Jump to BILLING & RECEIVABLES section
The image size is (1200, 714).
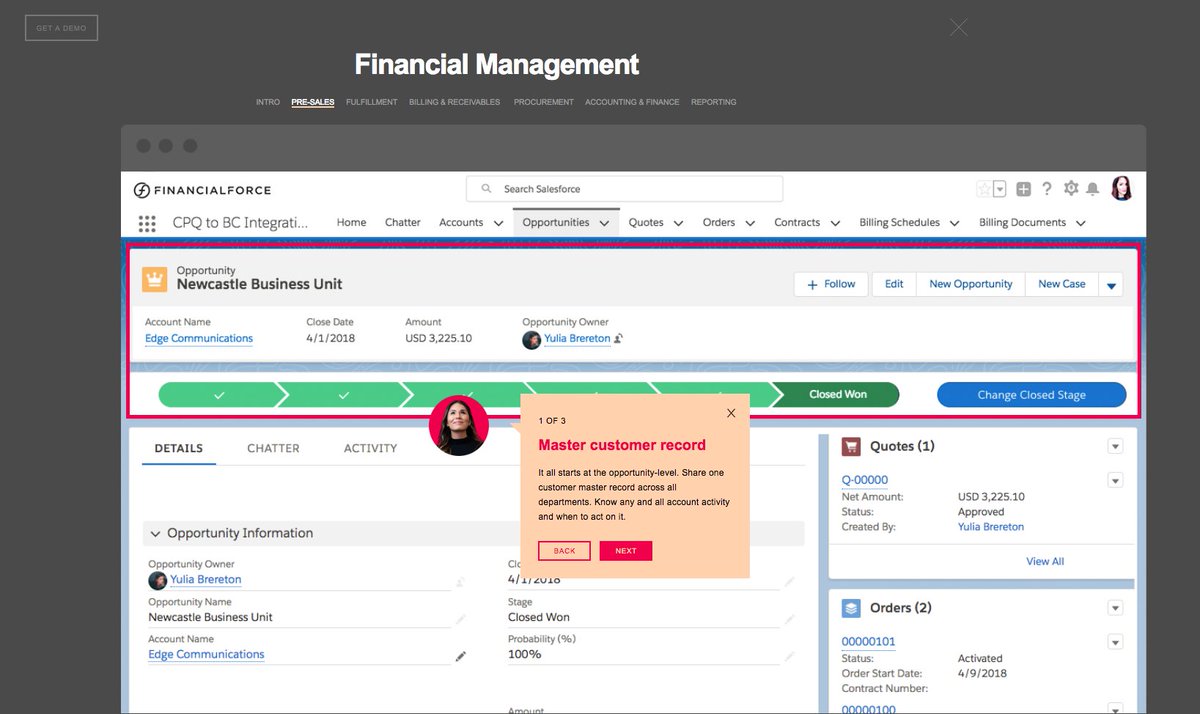tap(455, 102)
